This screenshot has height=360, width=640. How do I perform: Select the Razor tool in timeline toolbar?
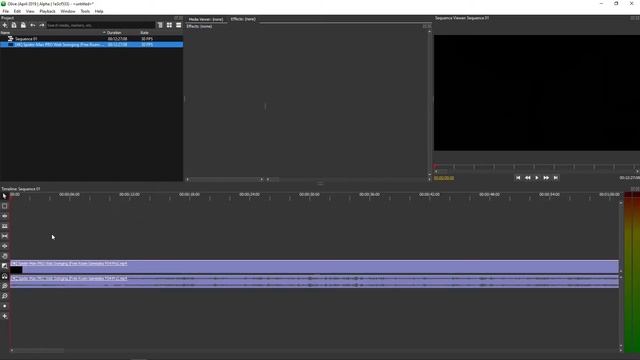tap(5, 226)
